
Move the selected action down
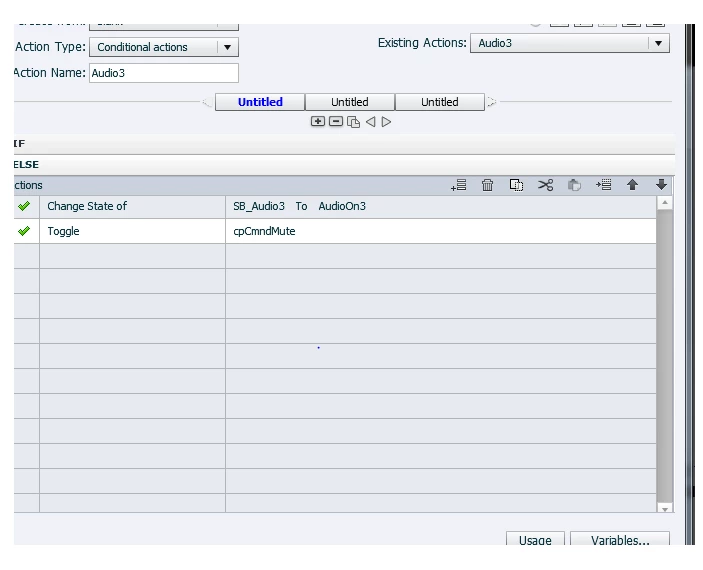(661, 185)
